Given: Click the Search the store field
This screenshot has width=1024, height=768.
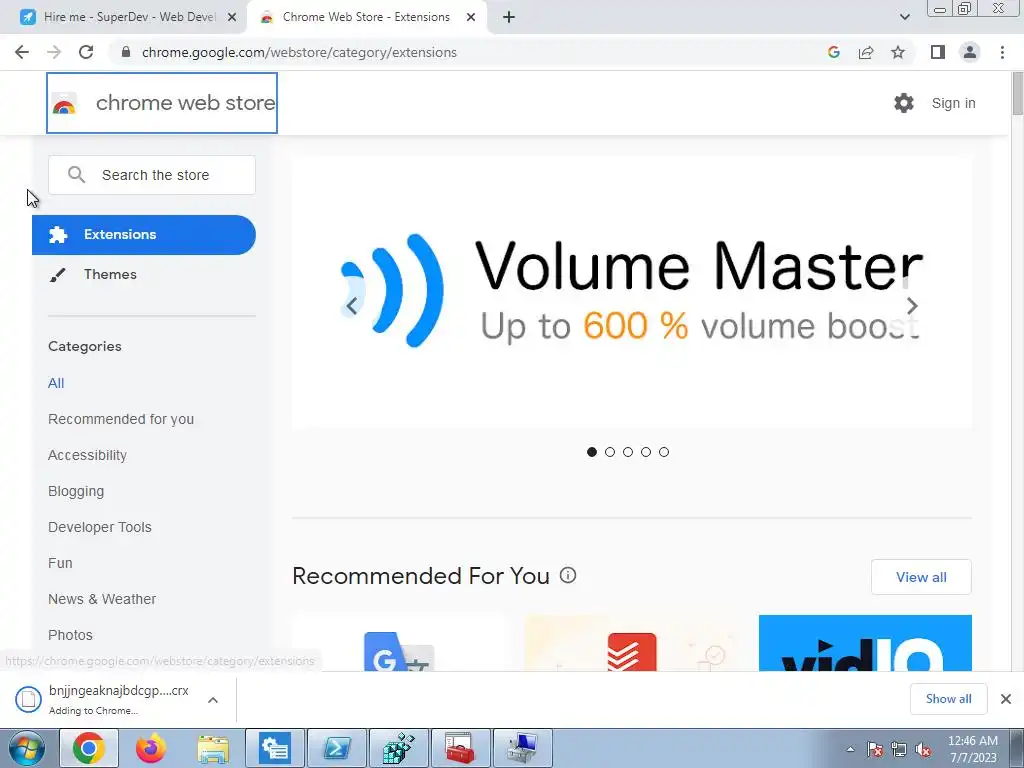Looking at the screenshot, I should [152, 175].
